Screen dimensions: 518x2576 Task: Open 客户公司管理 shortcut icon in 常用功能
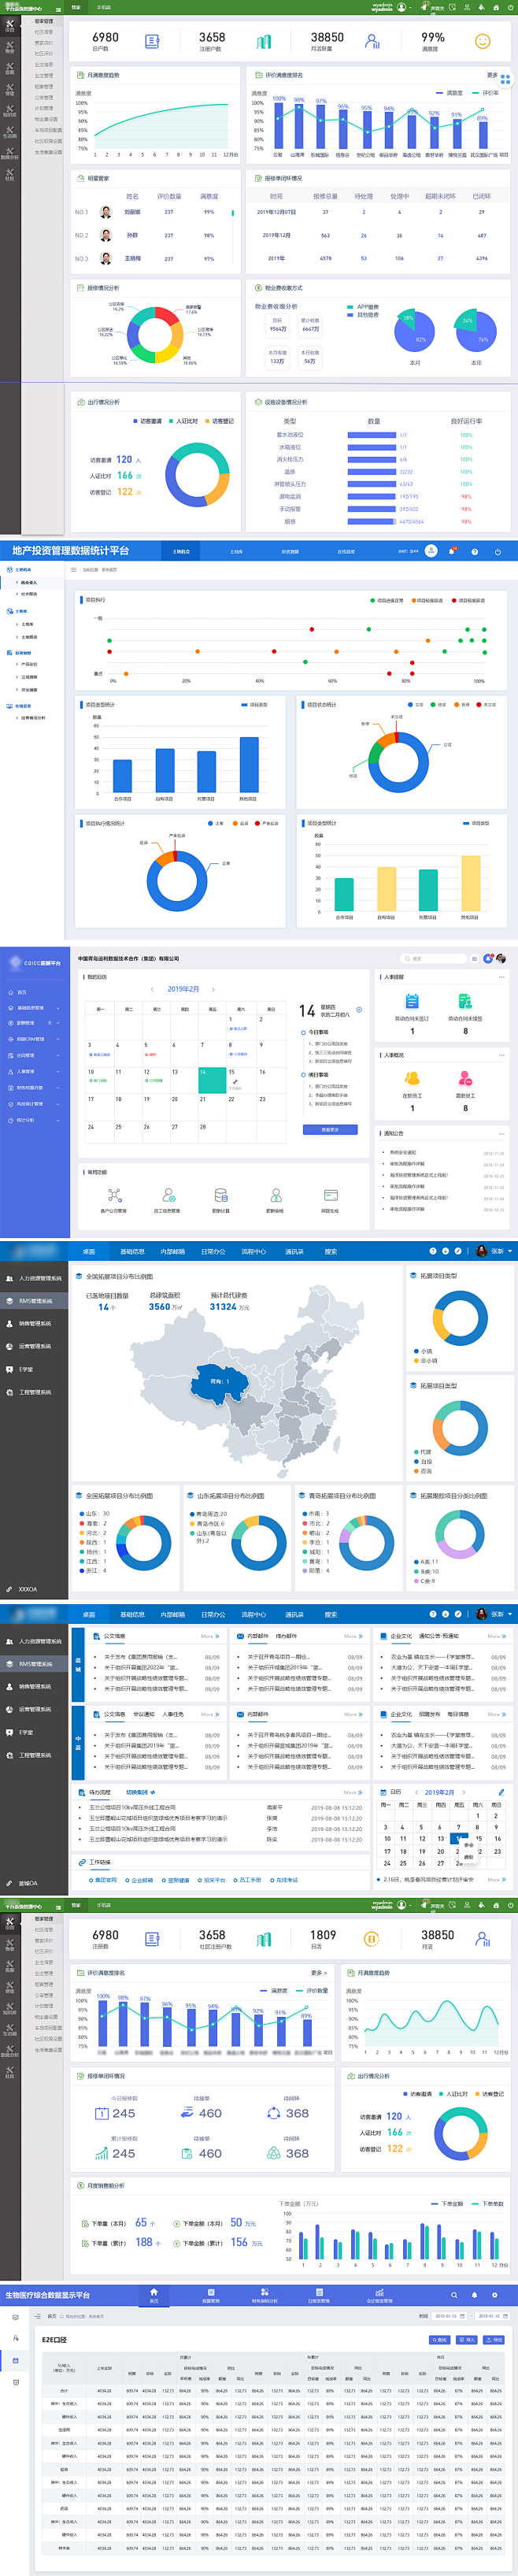(114, 1195)
